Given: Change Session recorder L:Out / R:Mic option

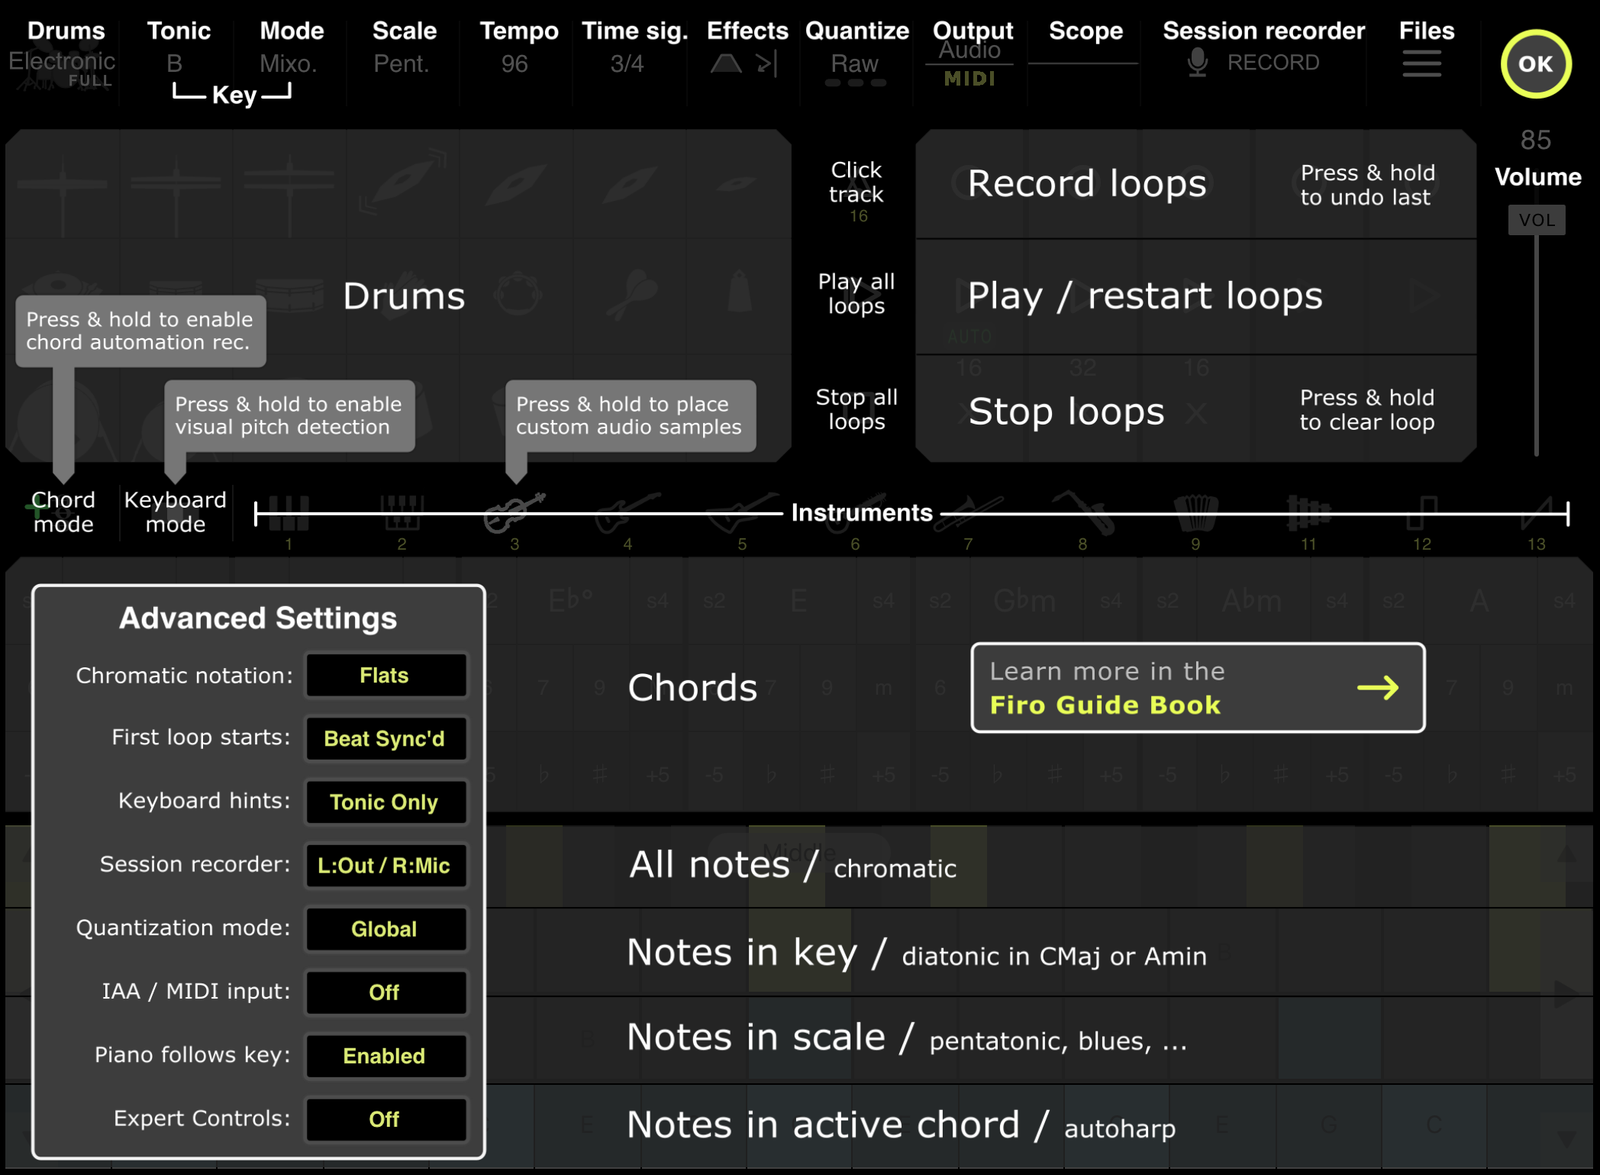Looking at the screenshot, I should click(385, 865).
